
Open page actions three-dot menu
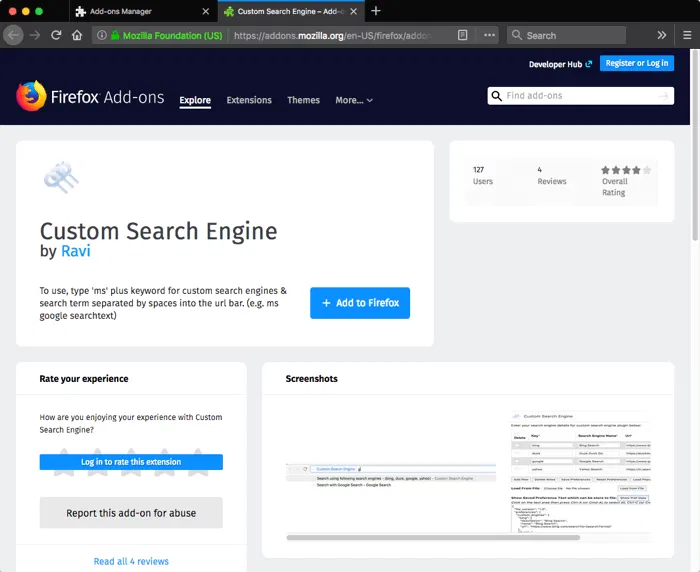pyautogui.click(x=489, y=35)
